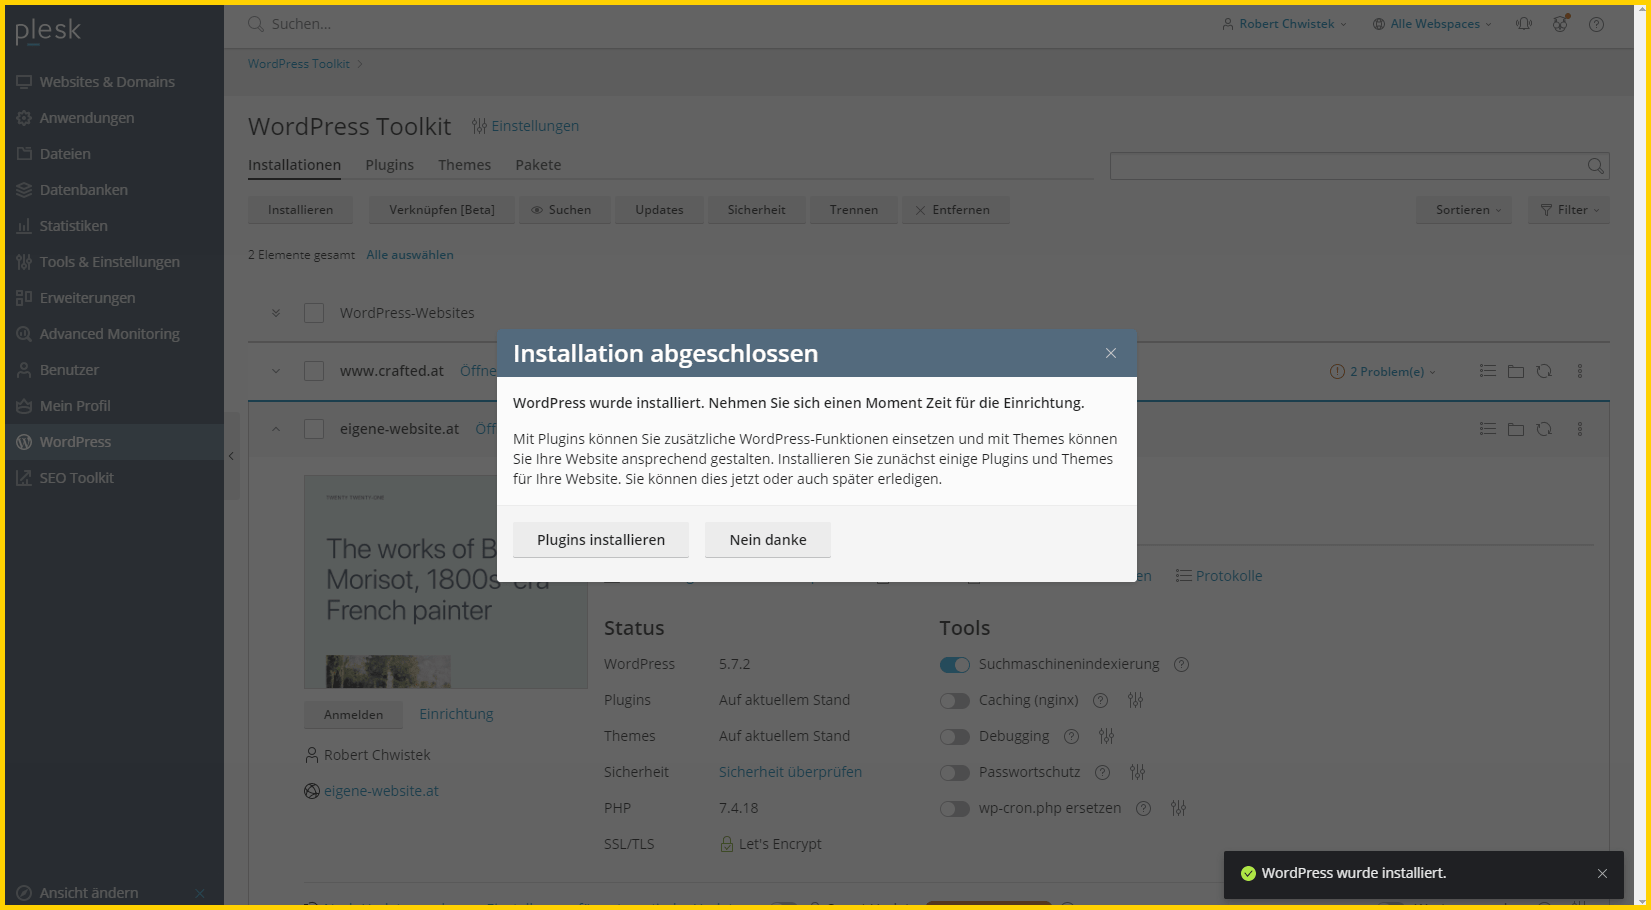Open the Filter dropdown
Image resolution: width=1651 pixels, height=910 pixels.
click(x=1569, y=210)
